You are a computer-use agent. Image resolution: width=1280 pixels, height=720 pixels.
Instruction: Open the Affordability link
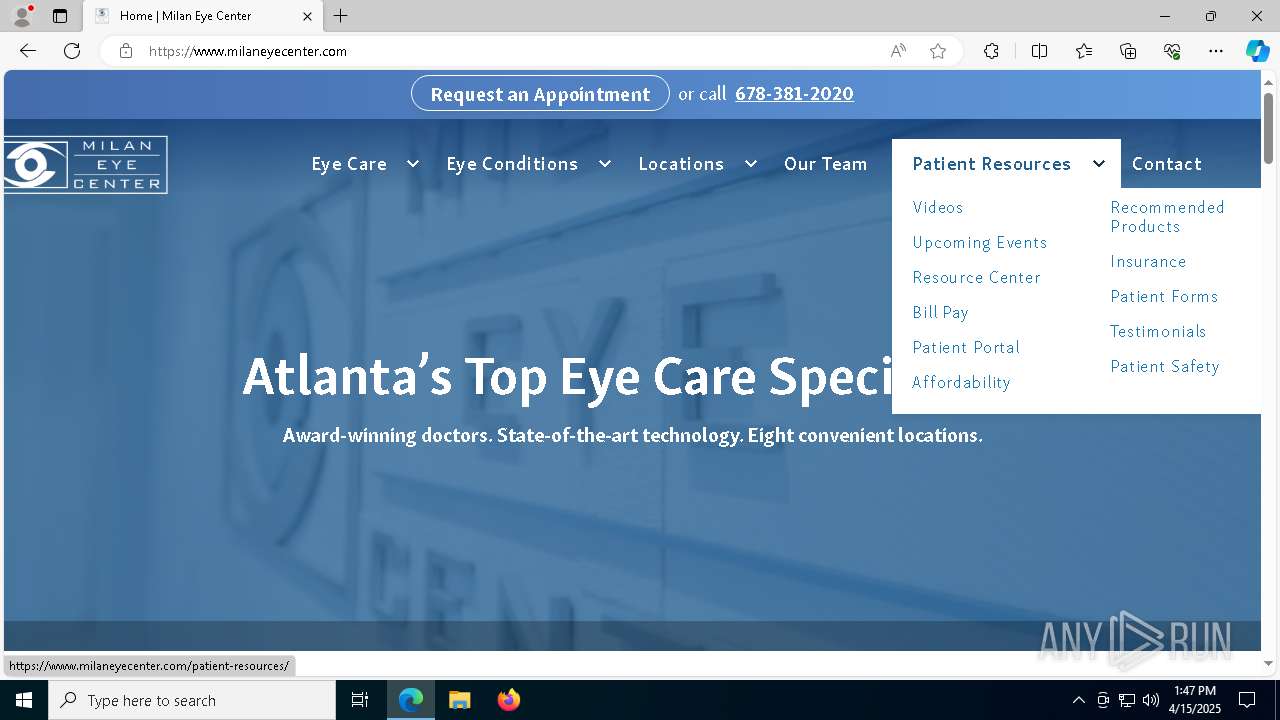tap(961, 382)
